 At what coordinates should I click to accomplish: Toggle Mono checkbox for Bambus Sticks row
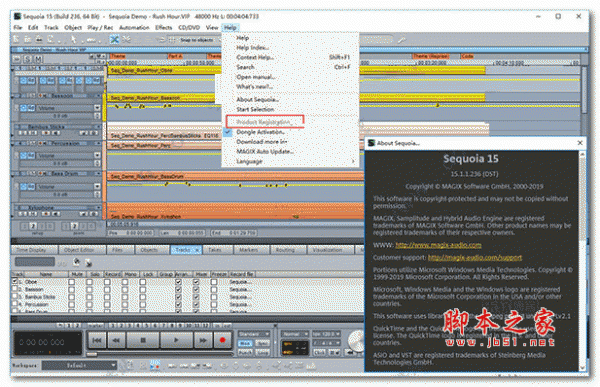click(x=125, y=297)
